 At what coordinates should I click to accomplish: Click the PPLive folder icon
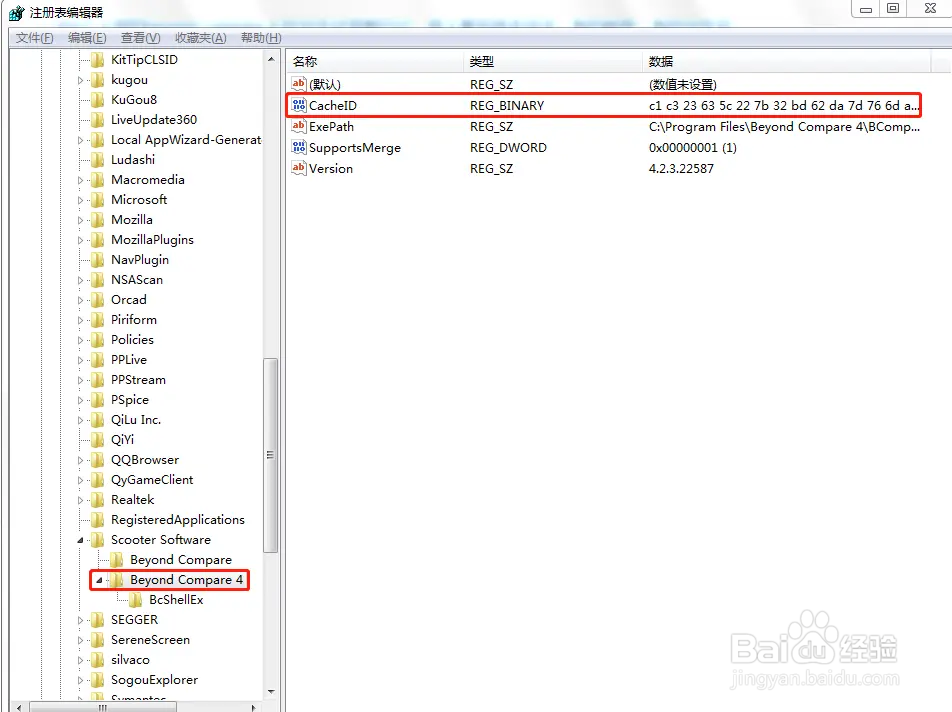coord(98,360)
